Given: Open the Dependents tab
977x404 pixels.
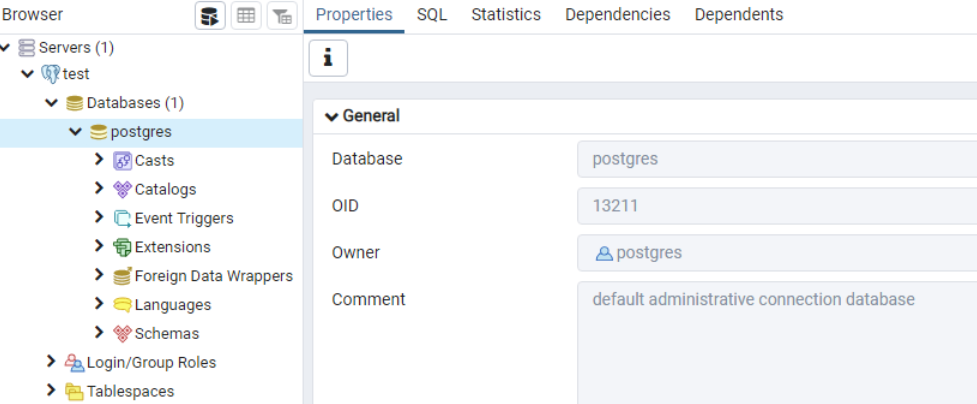Looking at the screenshot, I should pyautogui.click(x=739, y=15).
